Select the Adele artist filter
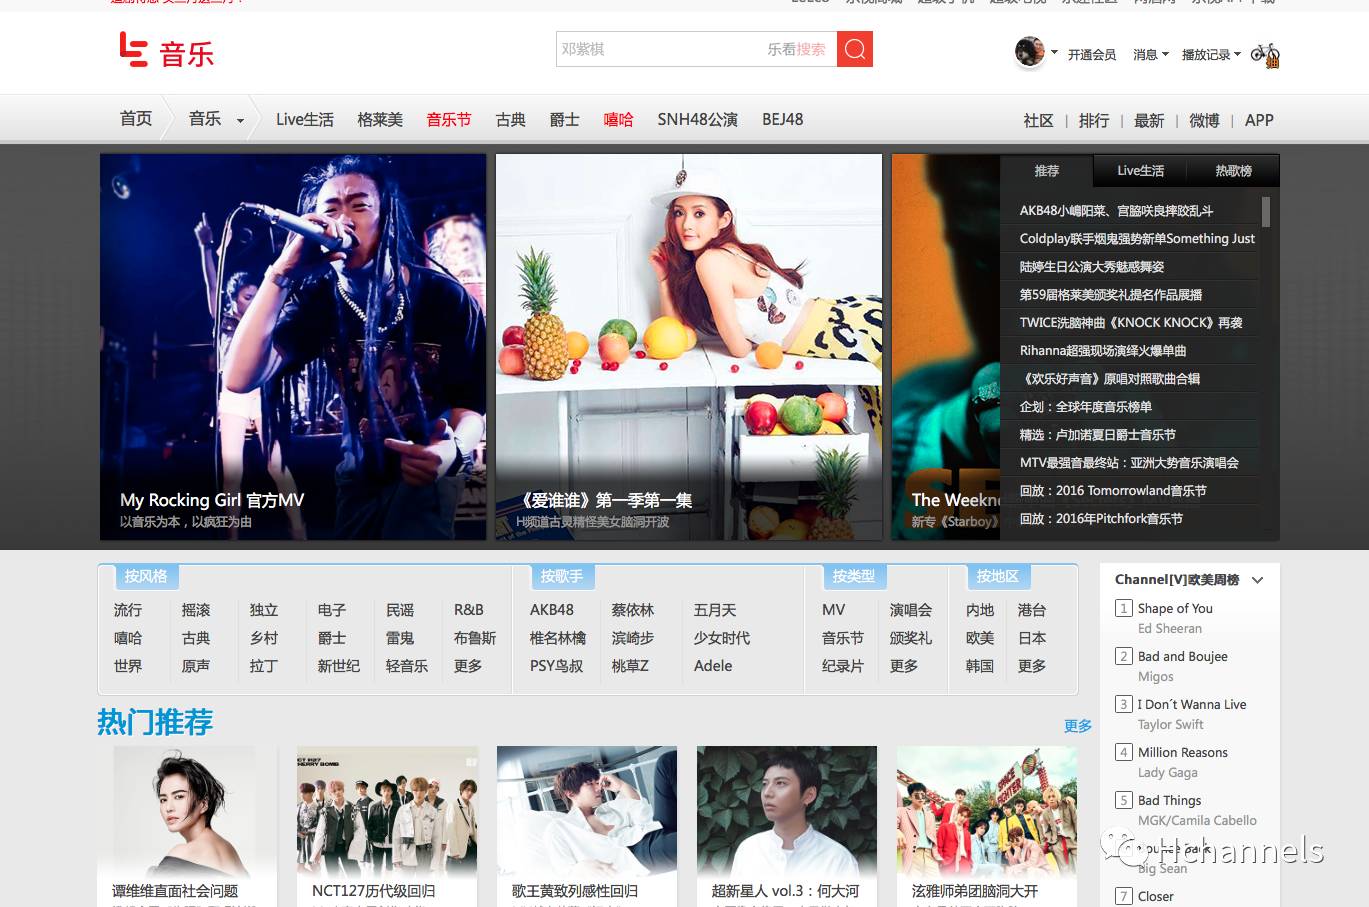 tap(713, 666)
